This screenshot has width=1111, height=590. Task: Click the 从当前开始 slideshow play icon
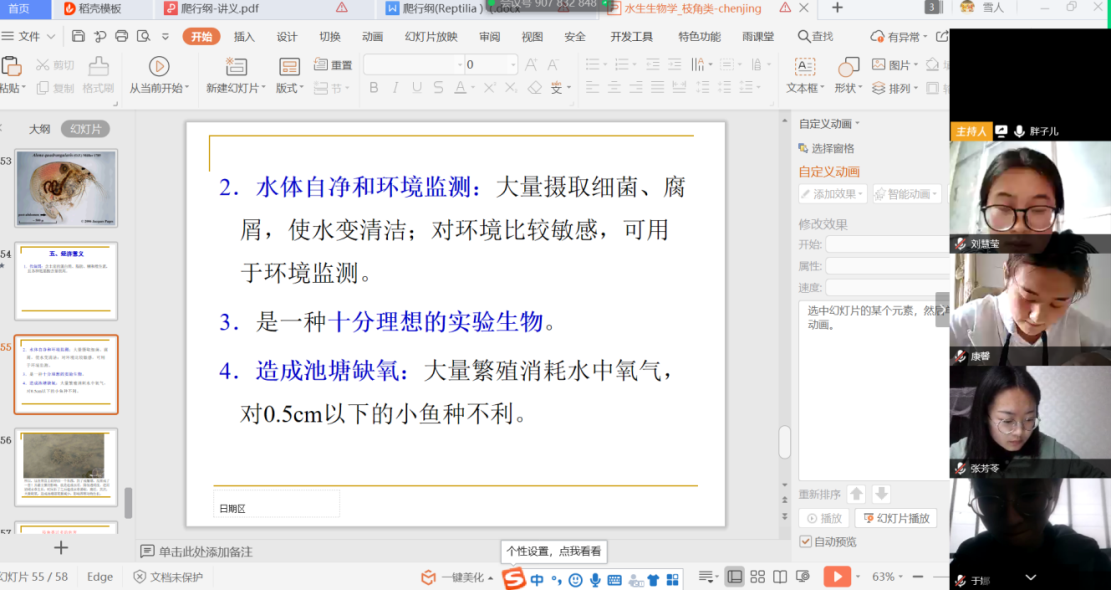pos(159,66)
